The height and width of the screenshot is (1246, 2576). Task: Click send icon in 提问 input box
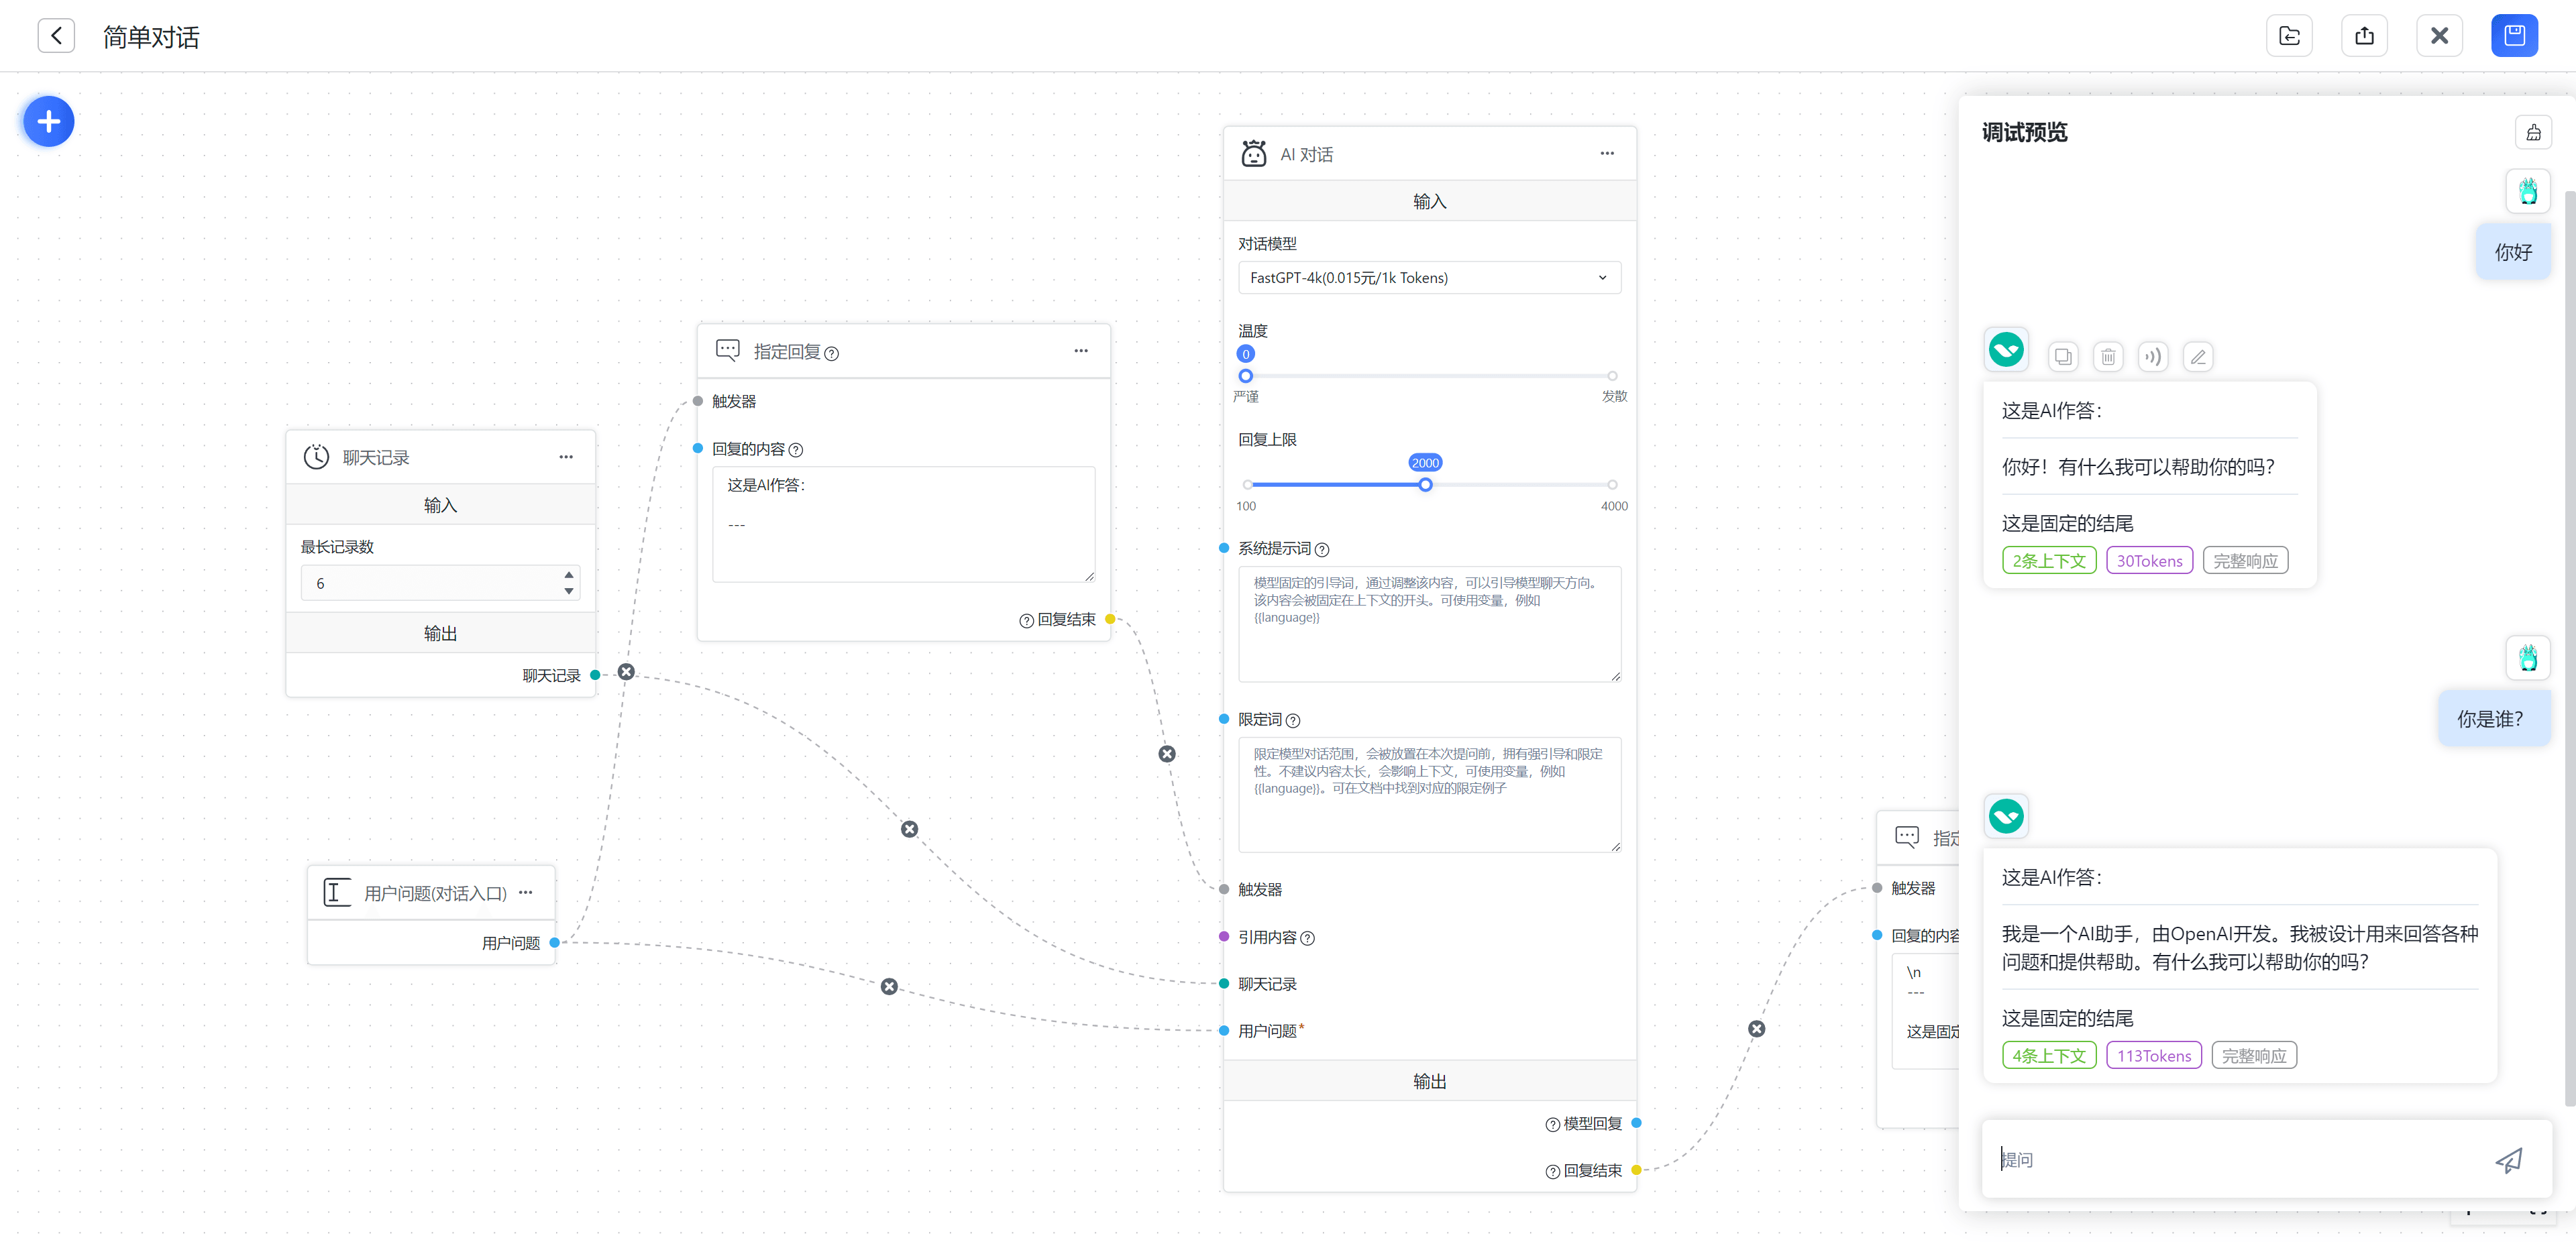[x=2509, y=1159]
